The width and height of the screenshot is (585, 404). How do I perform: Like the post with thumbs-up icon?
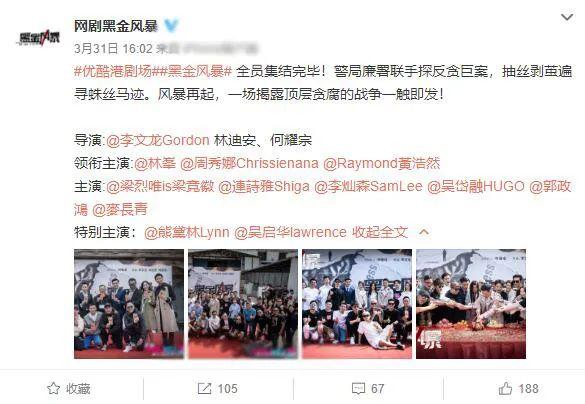pos(505,388)
